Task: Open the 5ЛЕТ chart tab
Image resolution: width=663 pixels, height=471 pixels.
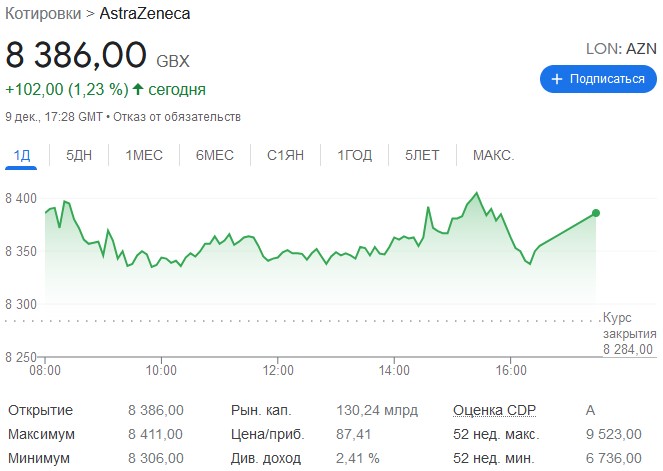Action: (x=422, y=156)
